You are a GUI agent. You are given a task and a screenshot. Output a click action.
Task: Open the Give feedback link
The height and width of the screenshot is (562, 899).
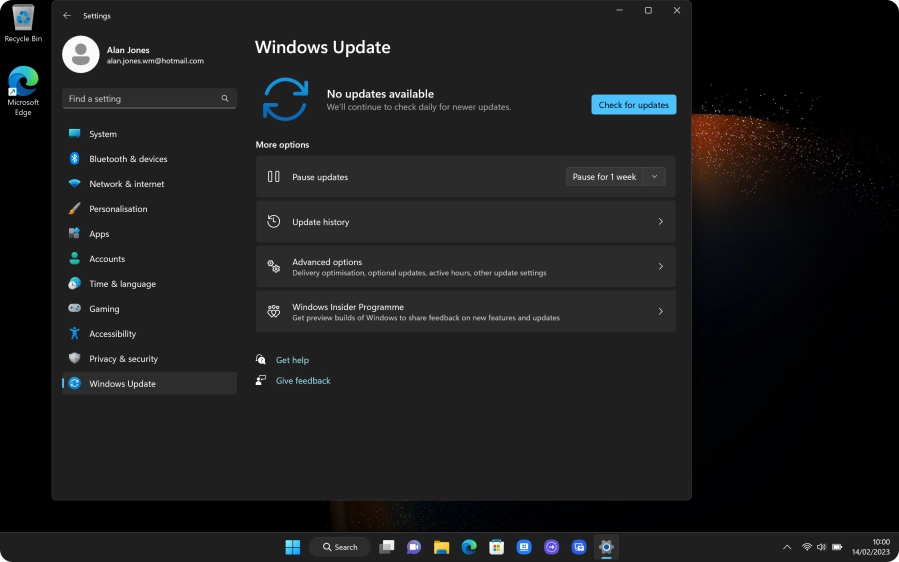303,381
